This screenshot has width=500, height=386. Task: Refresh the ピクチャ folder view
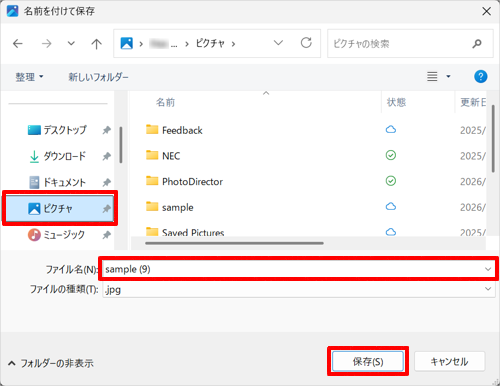(x=306, y=43)
